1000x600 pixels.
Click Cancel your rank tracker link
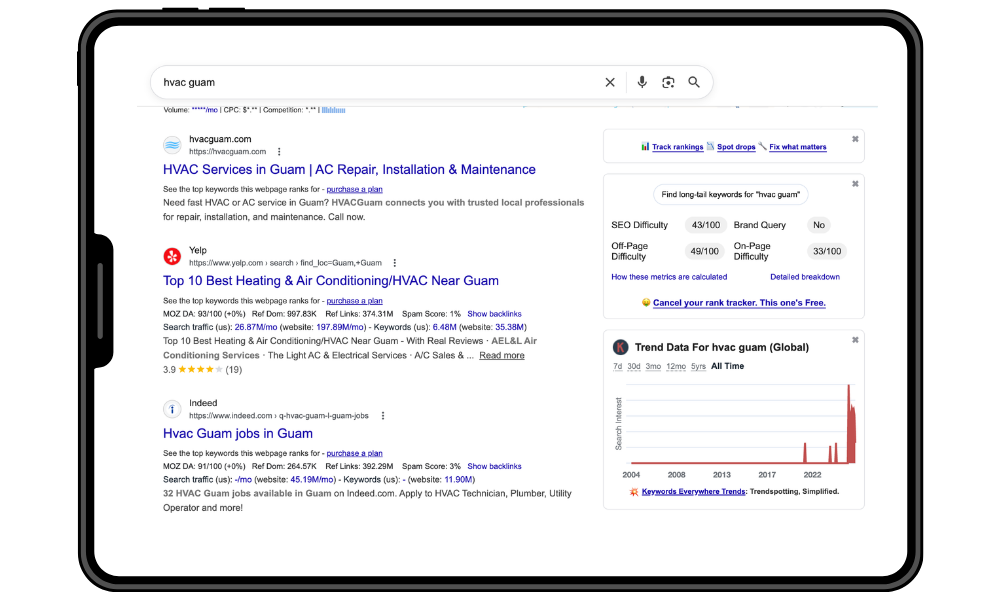tap(739, 302)
